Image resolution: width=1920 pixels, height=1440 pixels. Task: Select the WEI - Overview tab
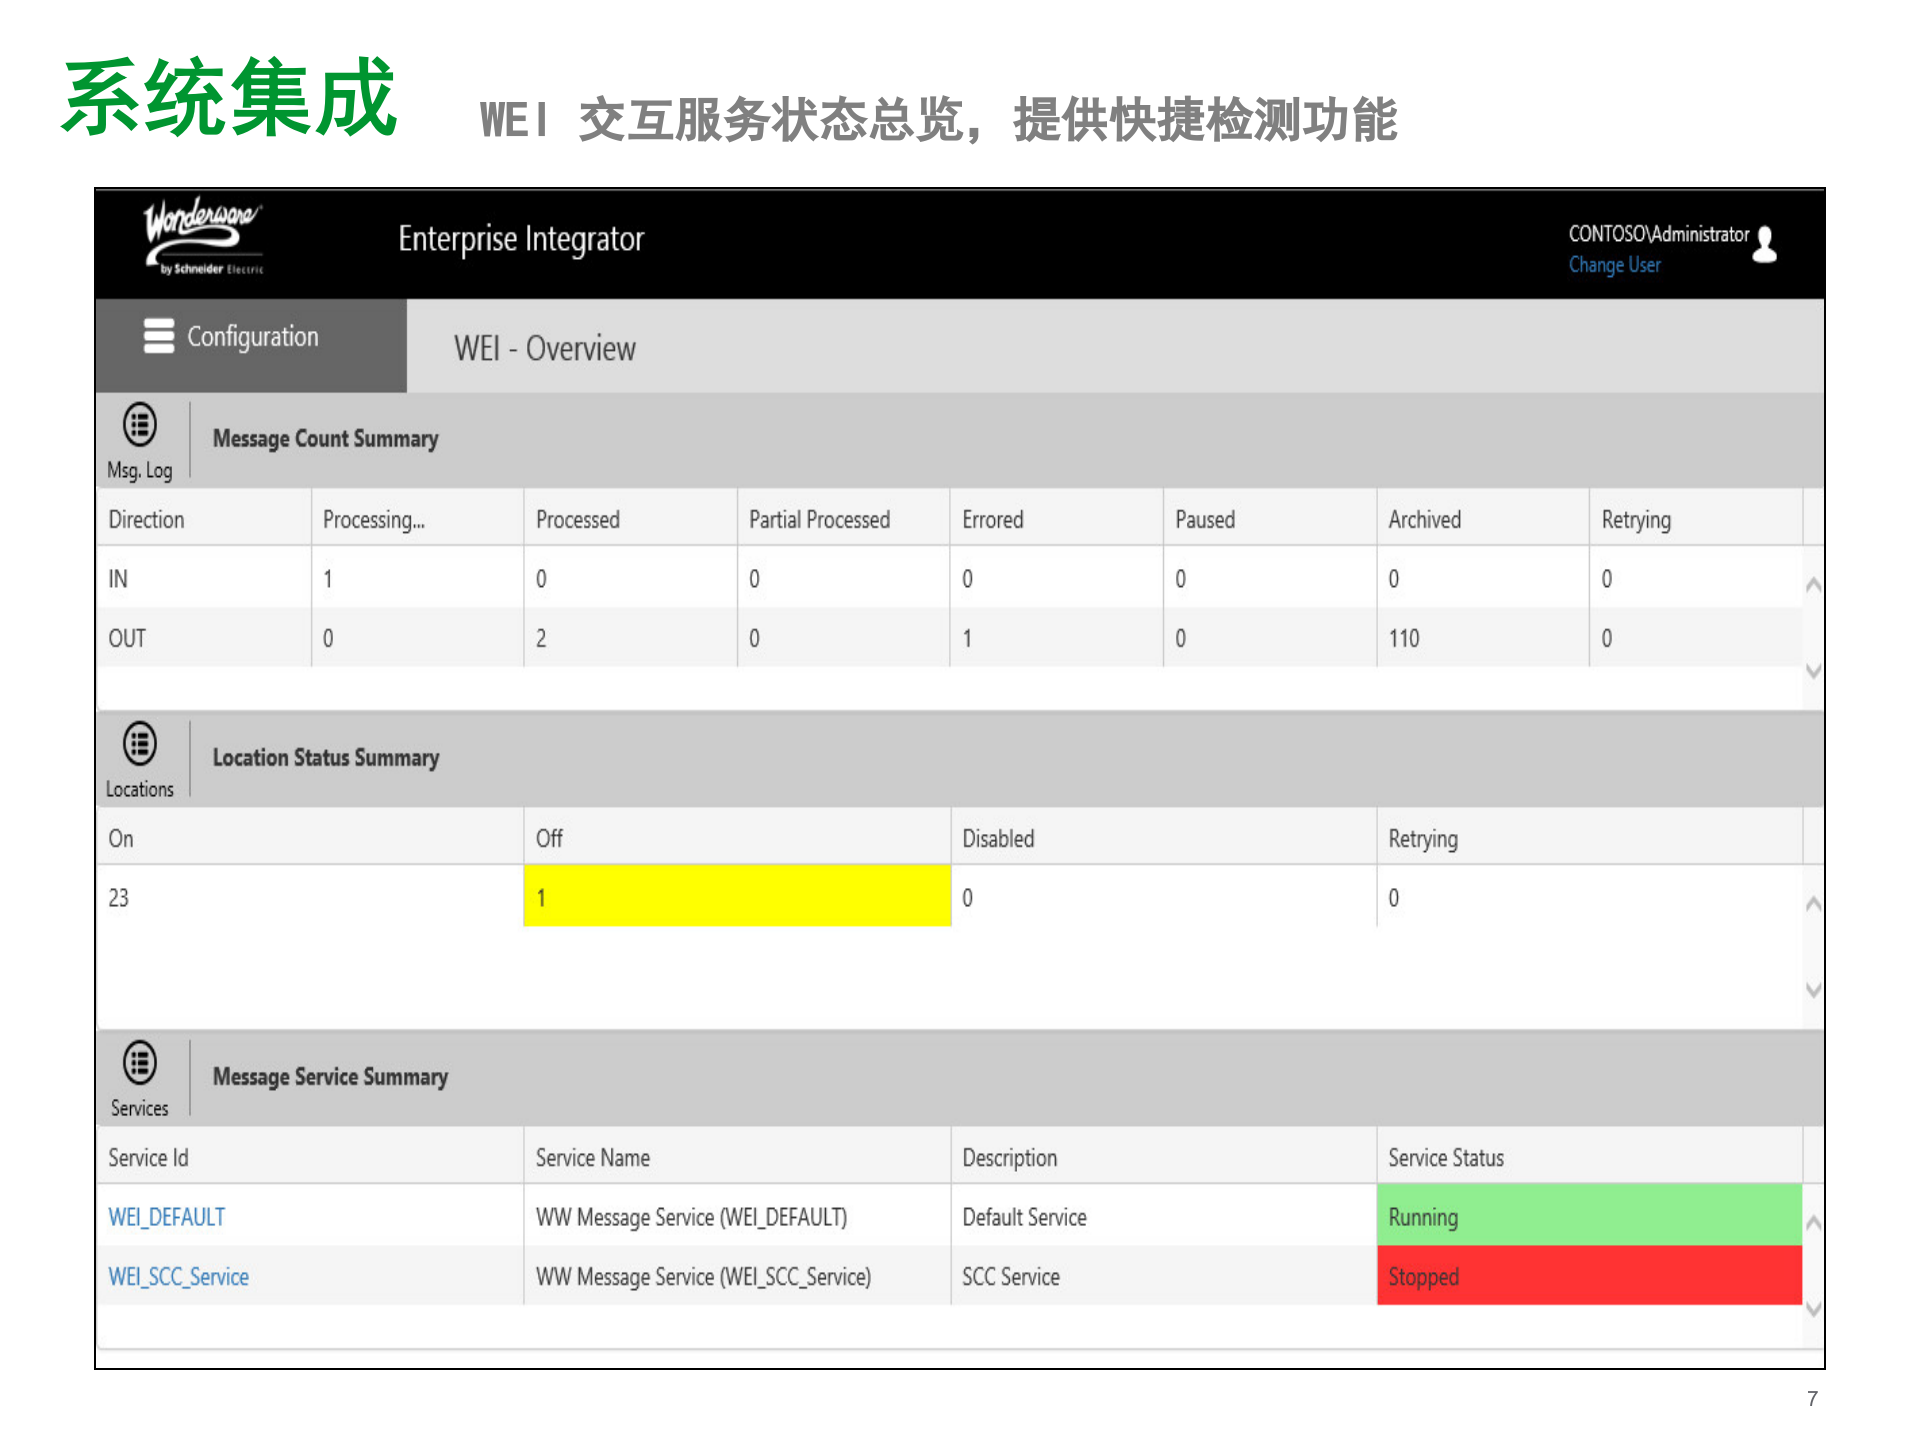click(x=544, y=348)
